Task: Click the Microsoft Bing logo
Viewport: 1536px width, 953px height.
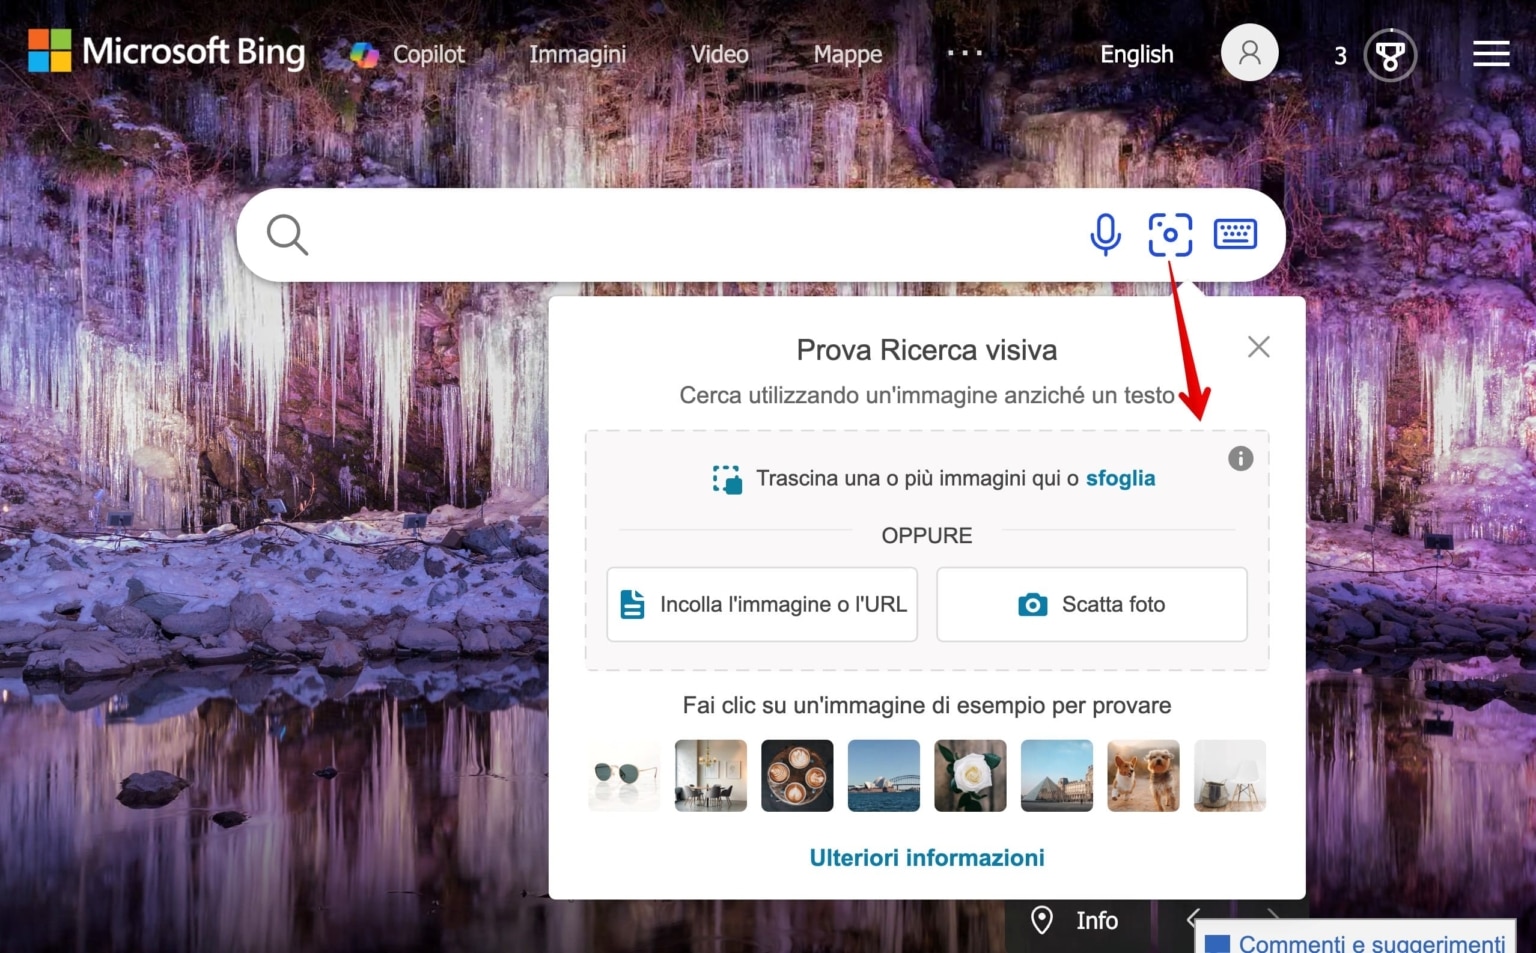Action: [x=166, y=51]
